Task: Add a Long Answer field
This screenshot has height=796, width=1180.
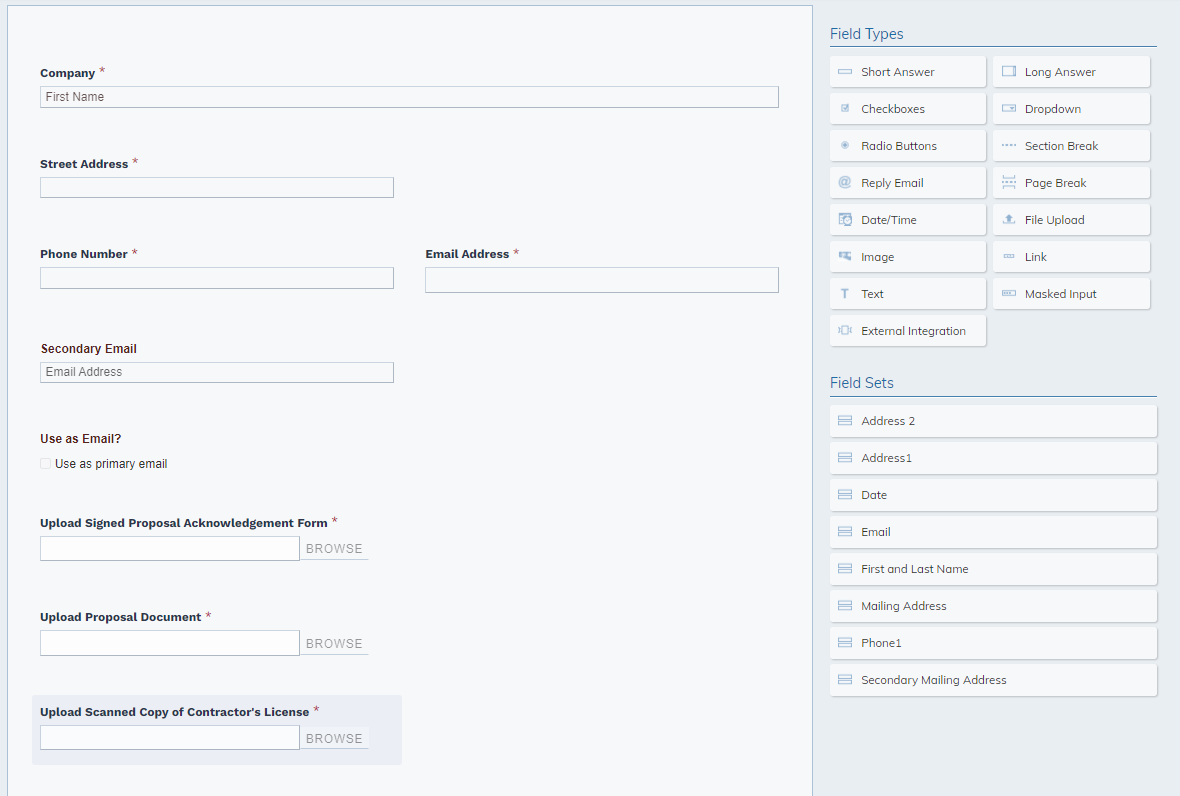Action: coord(1072,71)
